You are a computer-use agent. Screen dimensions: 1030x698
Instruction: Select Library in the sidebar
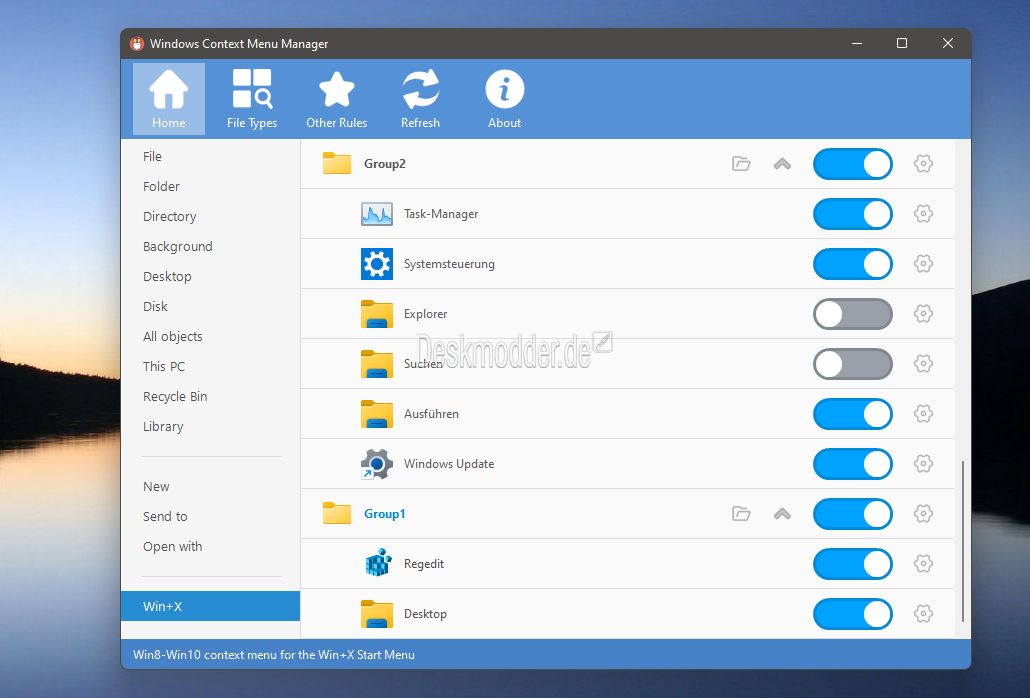coord(211,427)
